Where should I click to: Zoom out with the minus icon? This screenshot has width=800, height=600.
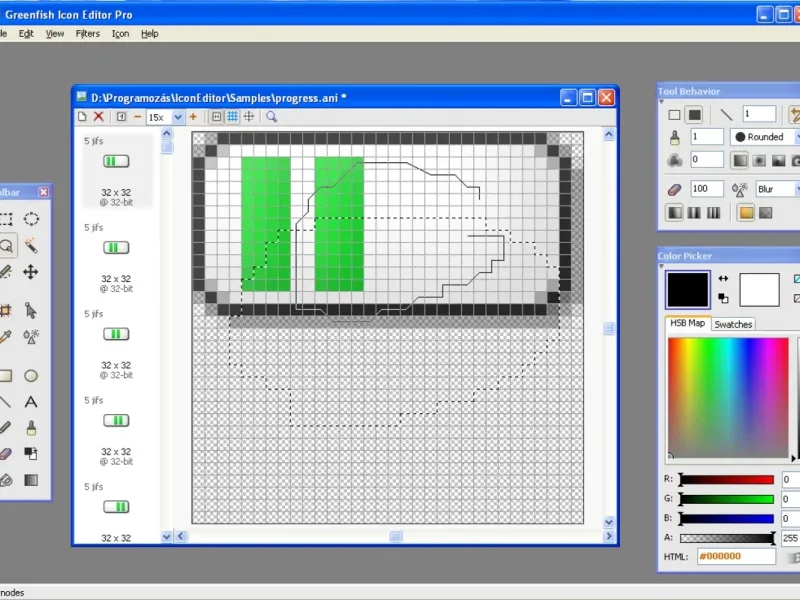pos(137,117)
